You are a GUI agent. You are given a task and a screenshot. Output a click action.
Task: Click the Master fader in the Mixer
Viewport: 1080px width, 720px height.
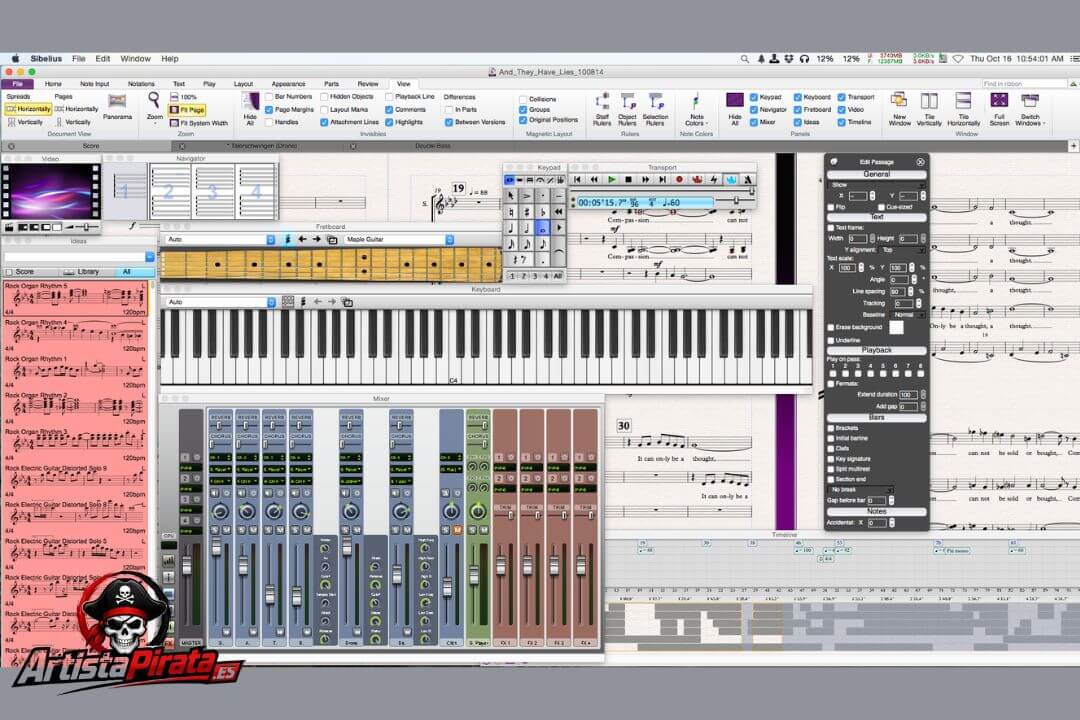click(186, 566)
